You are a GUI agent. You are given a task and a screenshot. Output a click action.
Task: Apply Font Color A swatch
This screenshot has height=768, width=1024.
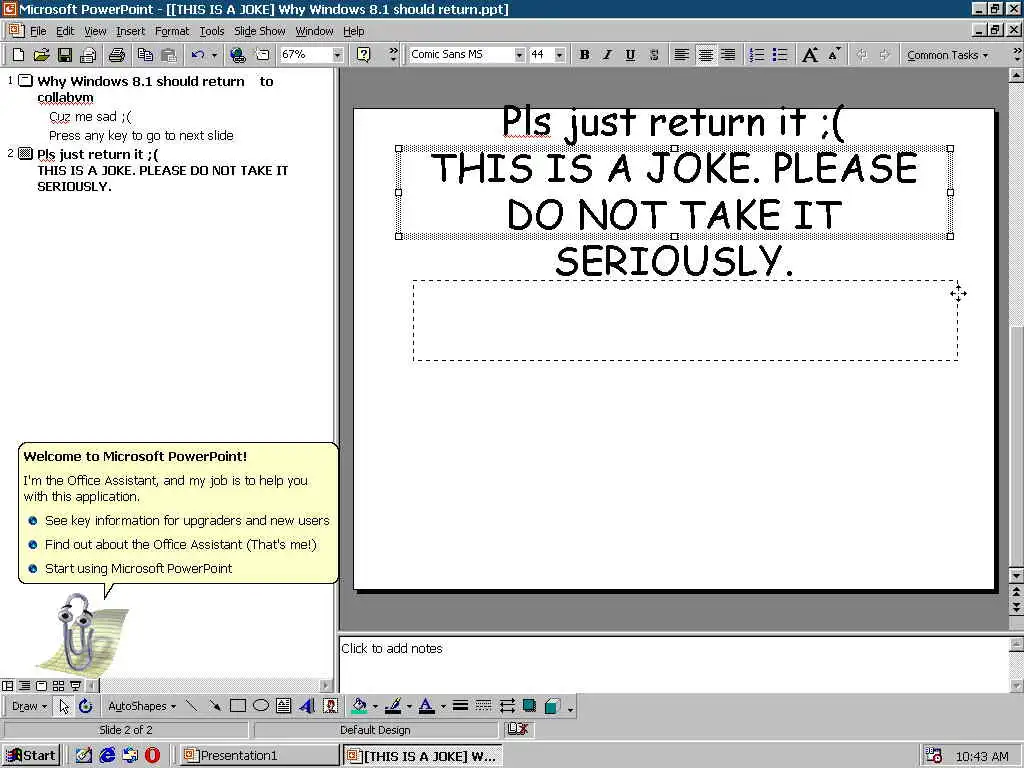(426, 706)
